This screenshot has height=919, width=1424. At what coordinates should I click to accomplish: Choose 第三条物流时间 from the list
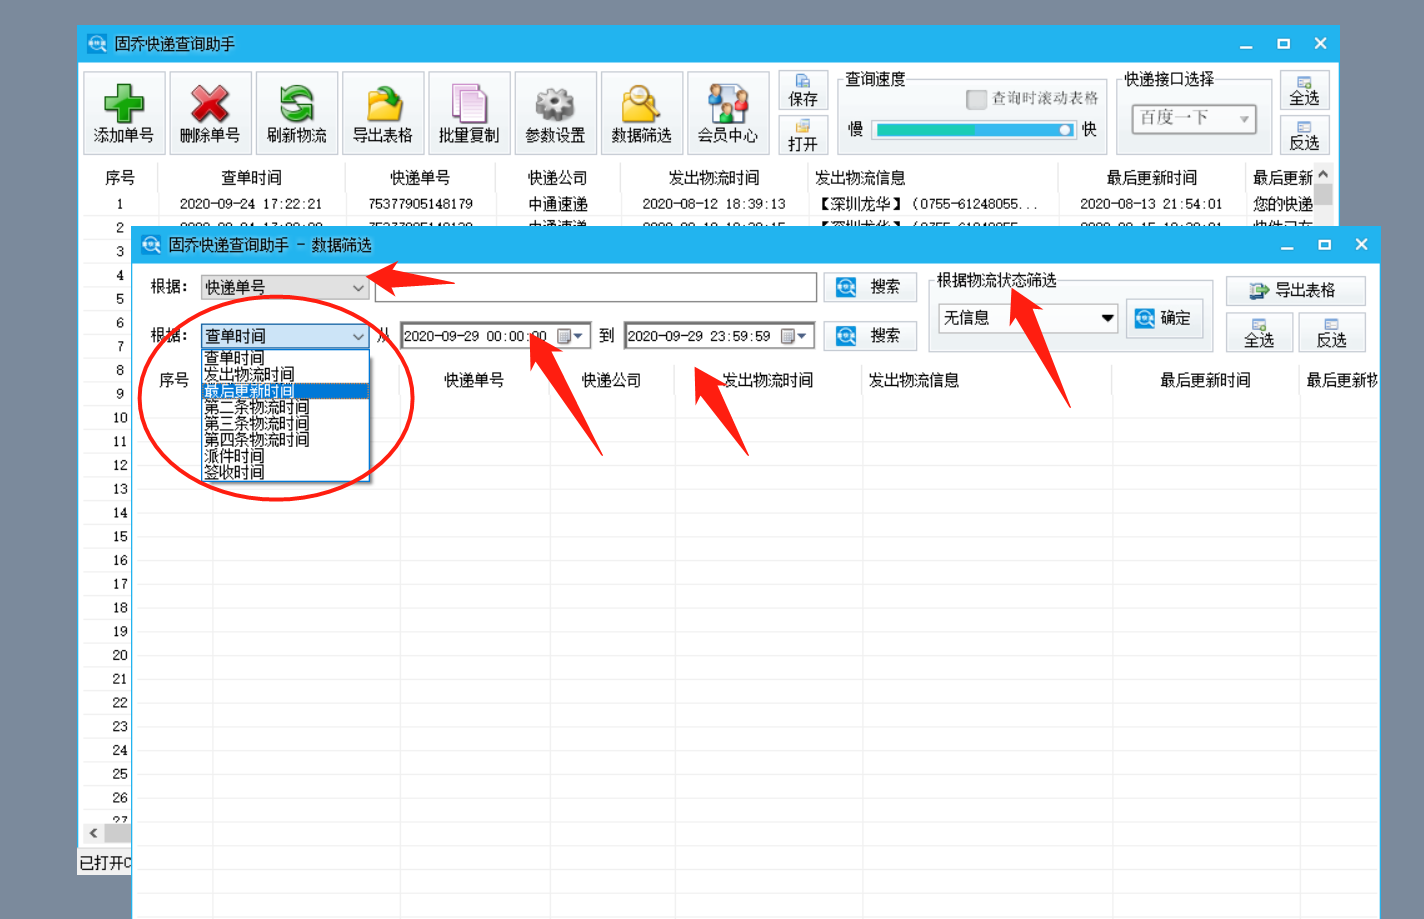tap(285, 423)
